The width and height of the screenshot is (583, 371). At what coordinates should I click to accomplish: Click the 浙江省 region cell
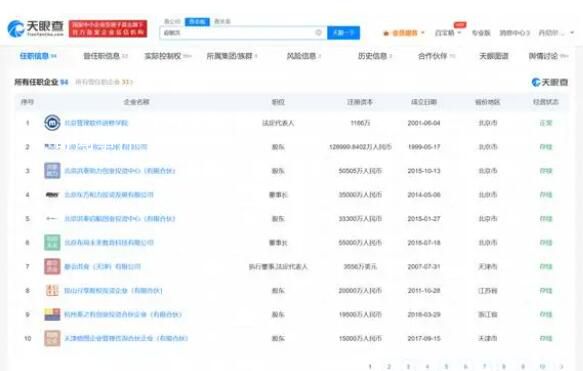point(488,314)
